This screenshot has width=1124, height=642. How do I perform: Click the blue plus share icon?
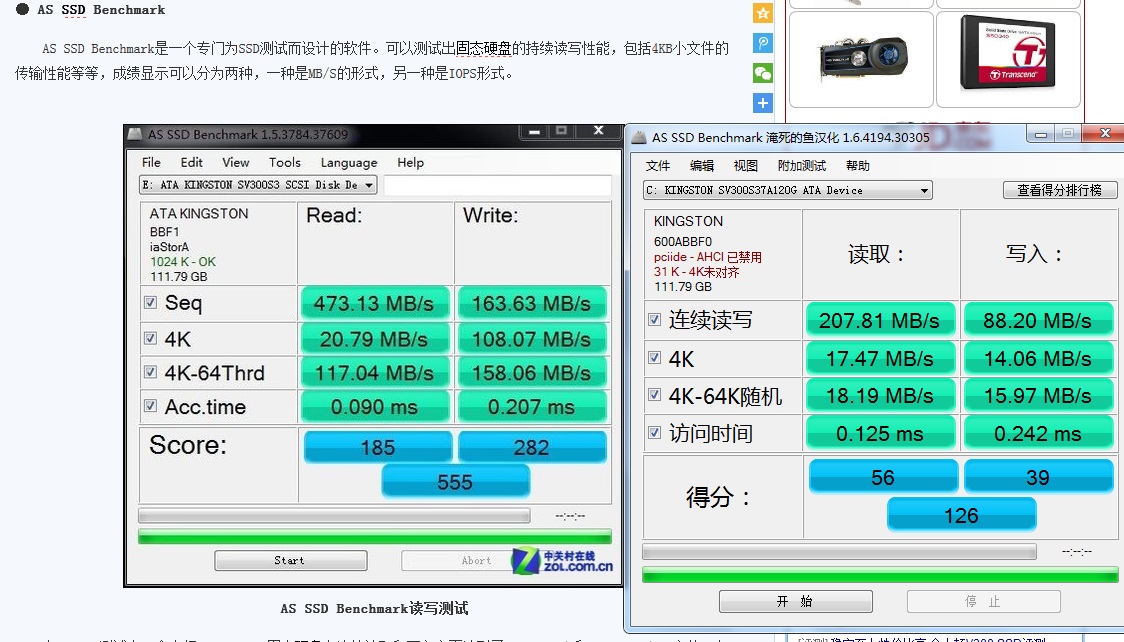click(763, 103)
